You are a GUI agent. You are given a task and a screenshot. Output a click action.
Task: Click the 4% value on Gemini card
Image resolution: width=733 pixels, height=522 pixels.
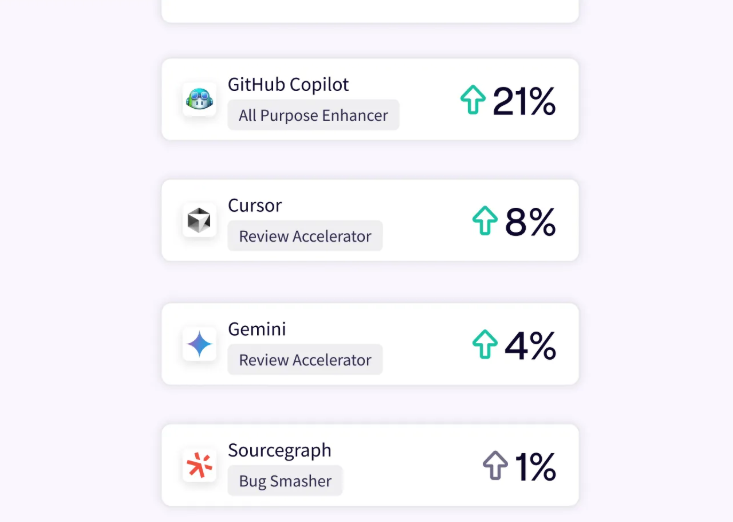(x=530, y=346)
